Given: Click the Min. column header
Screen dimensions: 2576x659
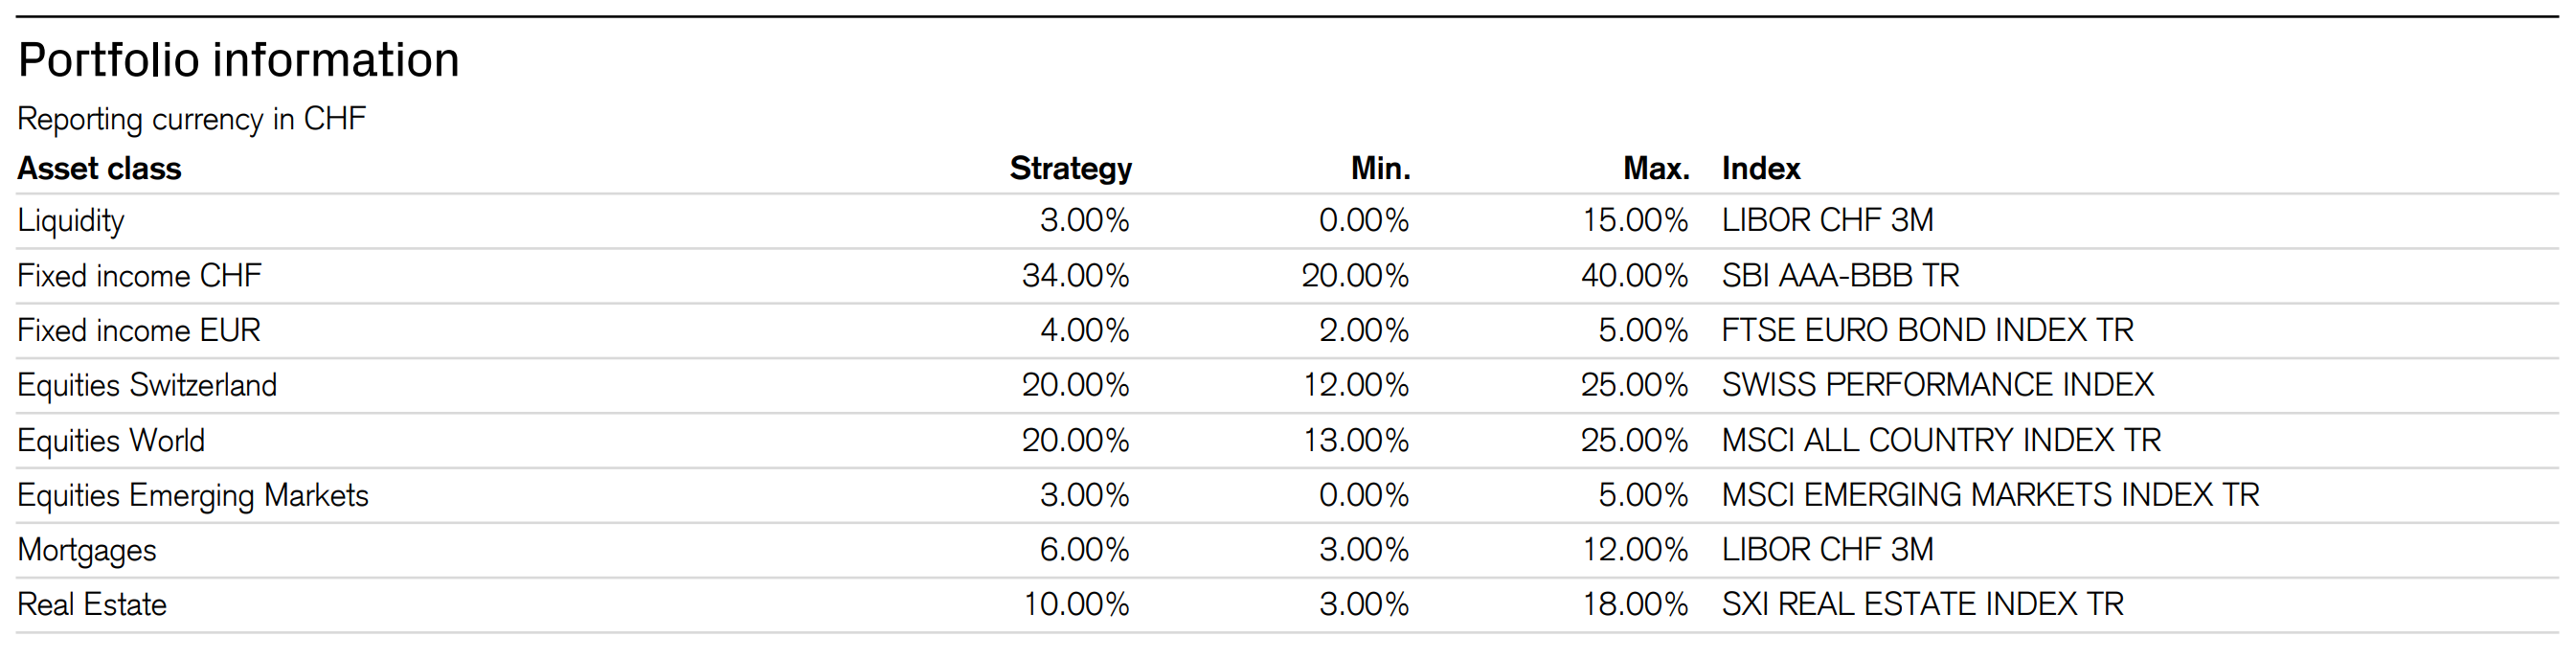Looking at the screenshot, I should (x=1380, y=169).
